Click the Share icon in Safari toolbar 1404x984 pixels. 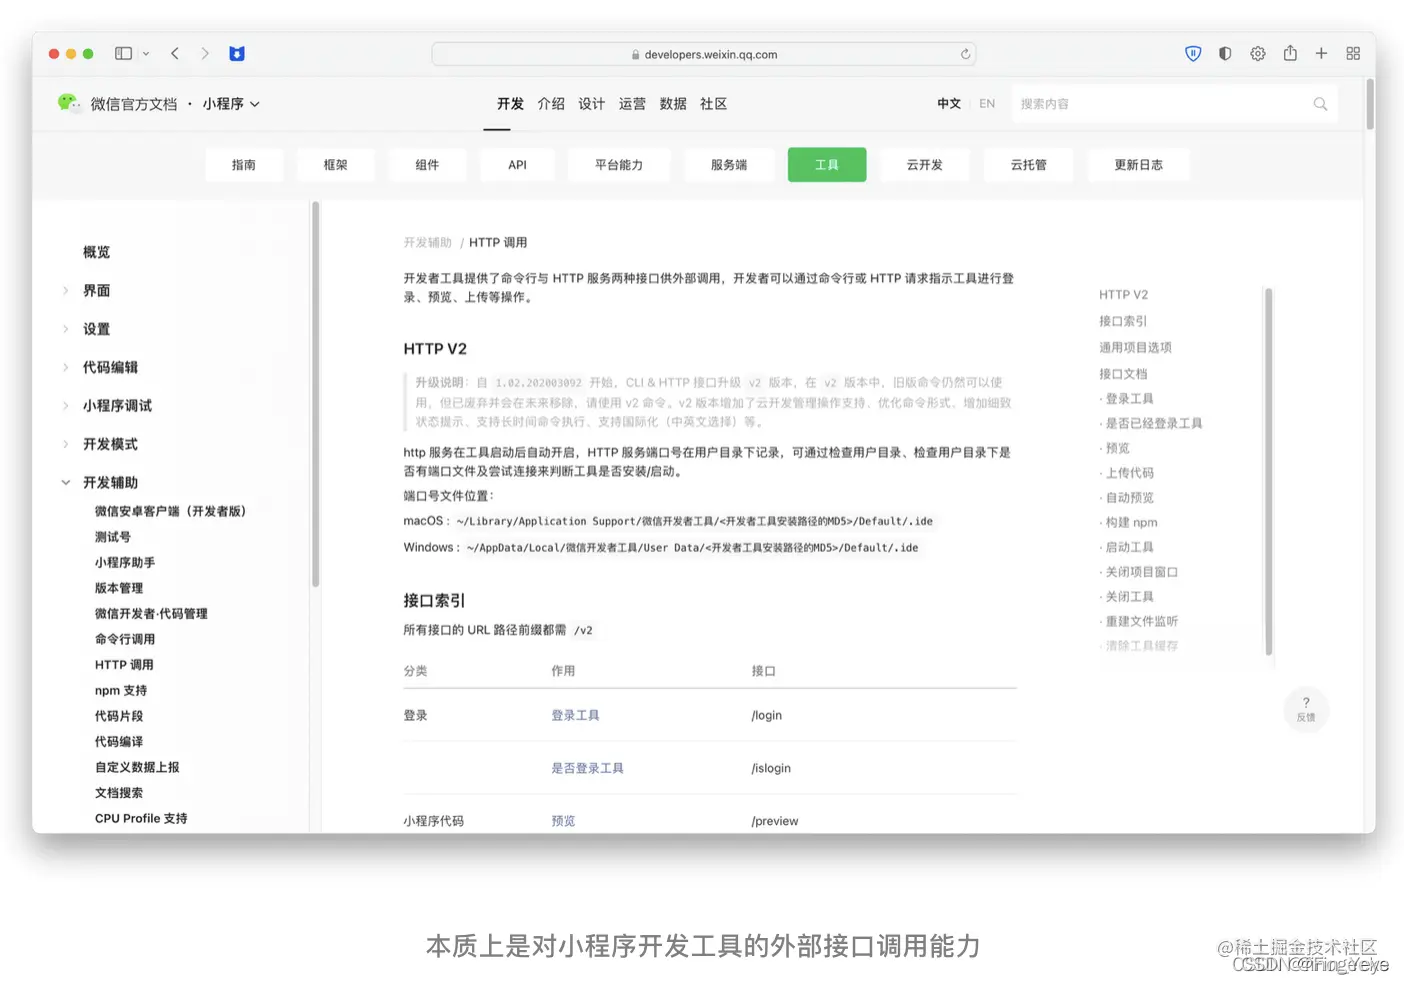click(x=1290, y=53)
